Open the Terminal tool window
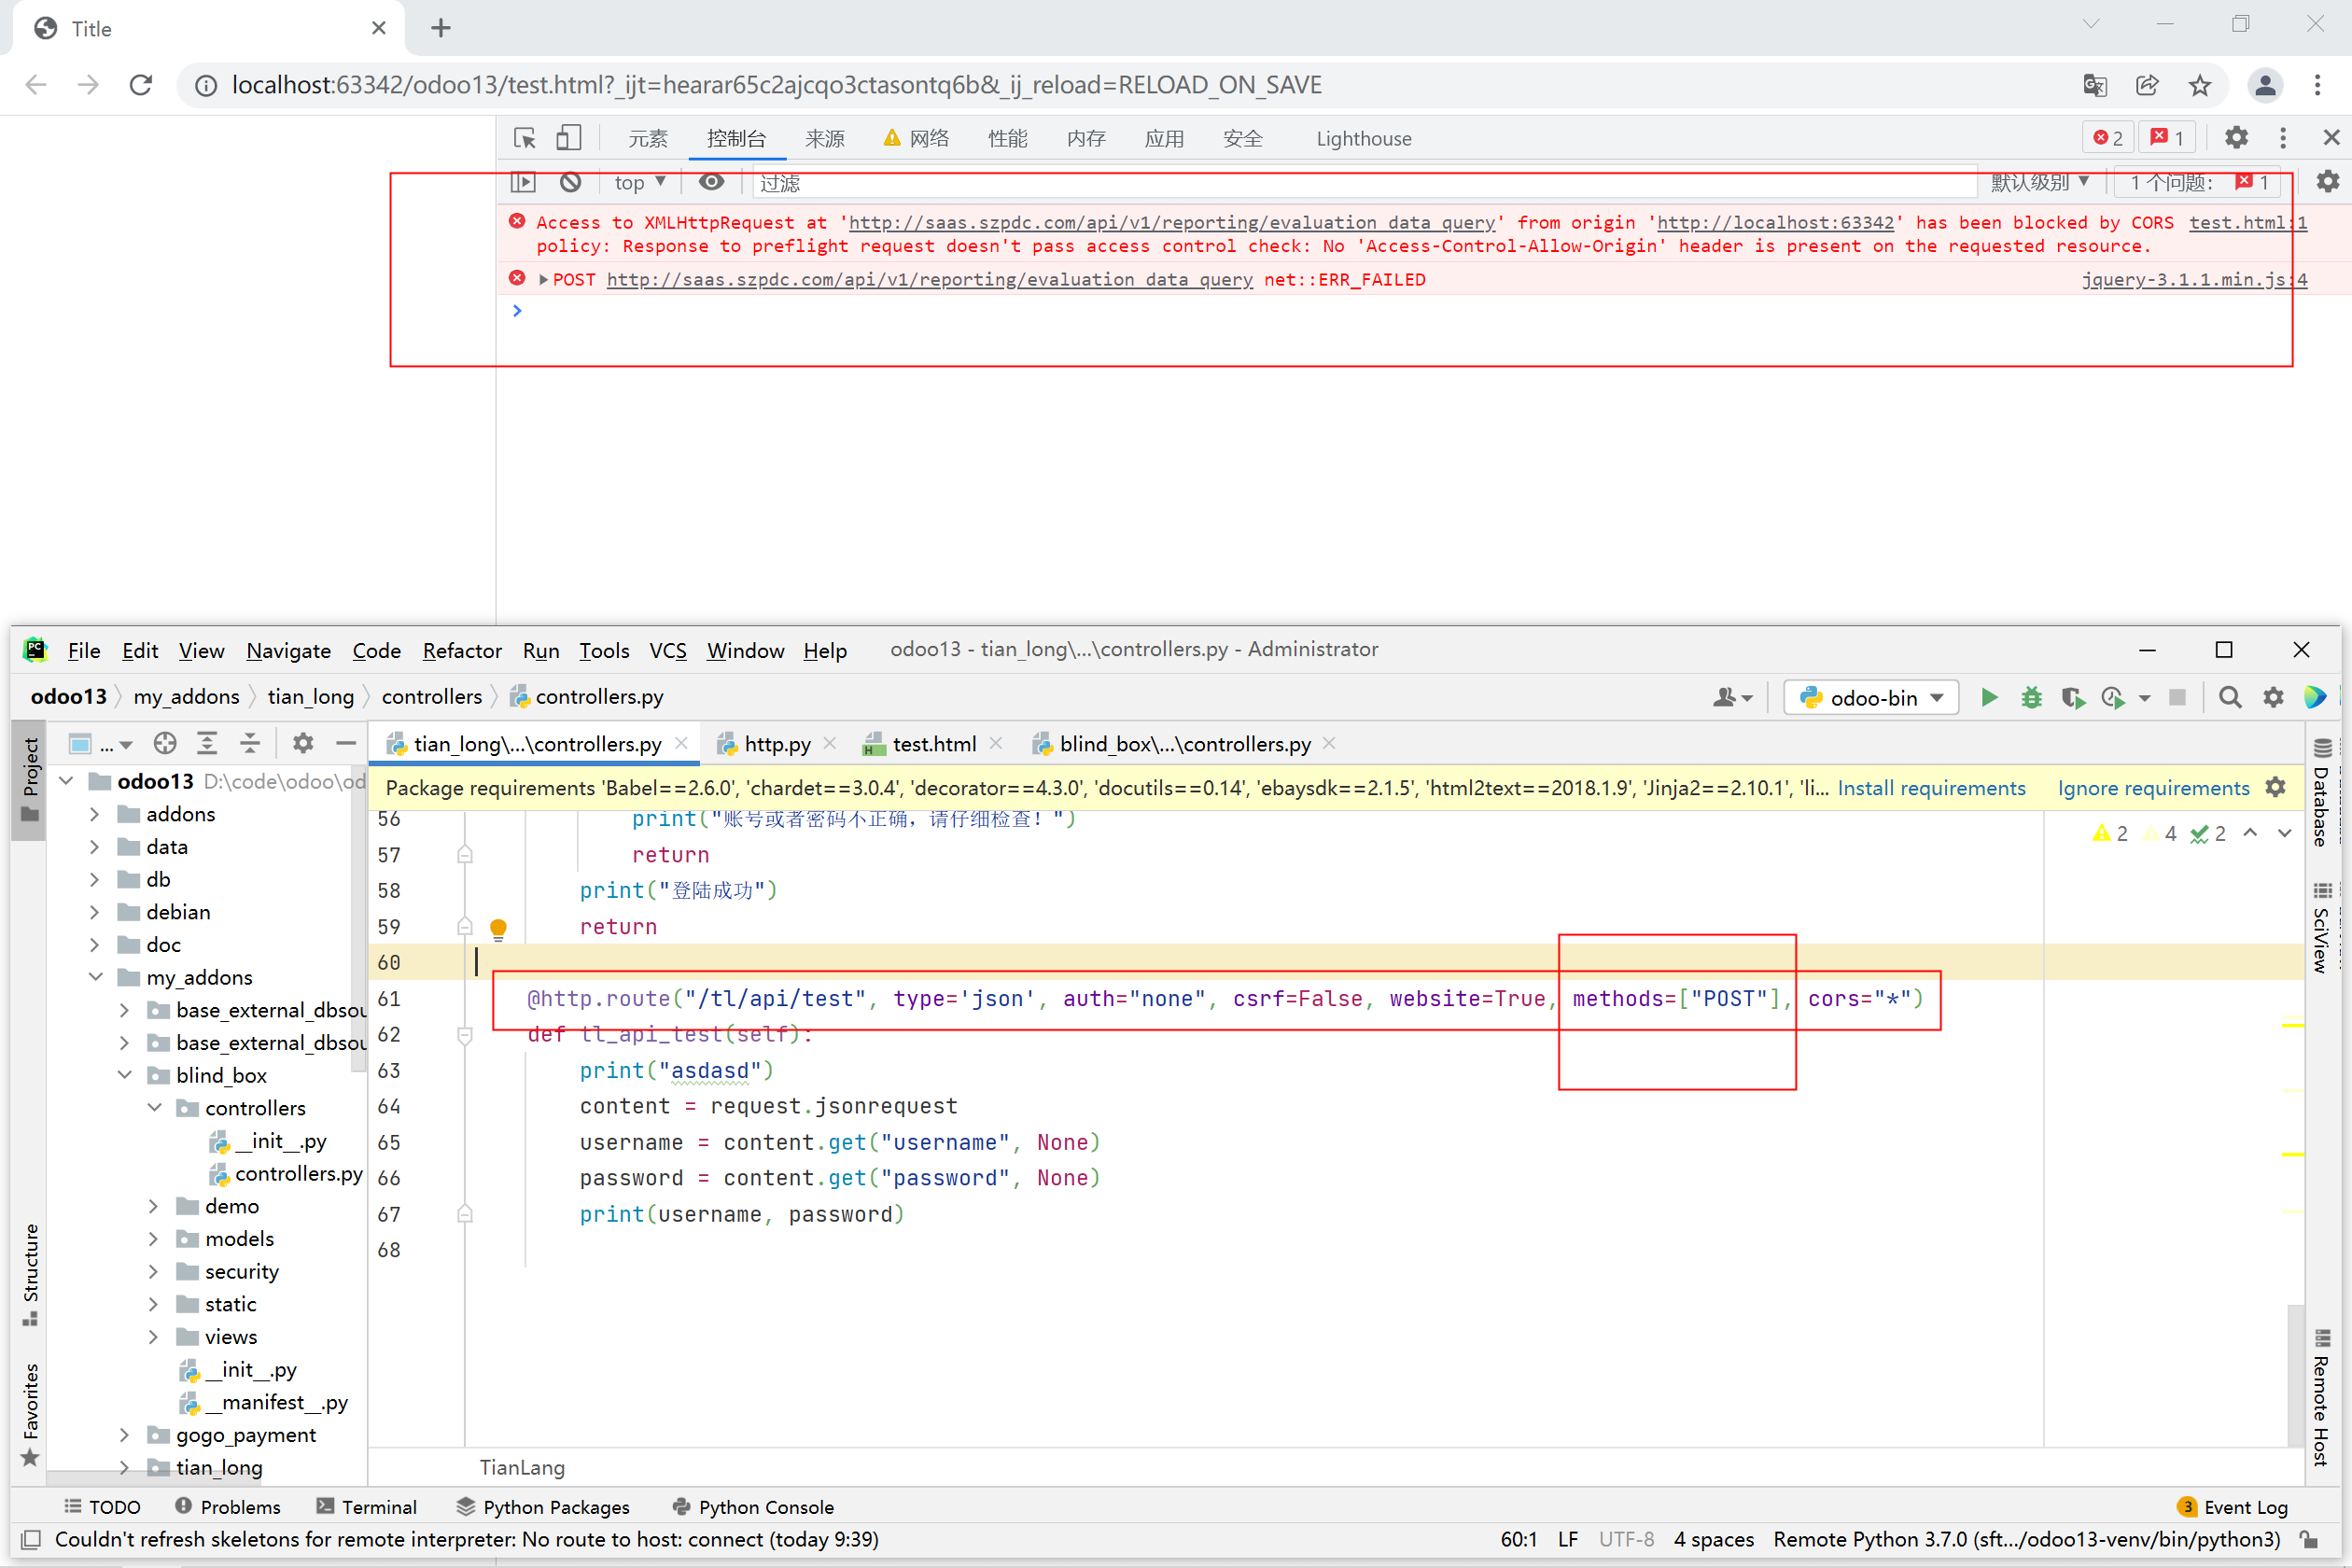The width and height of the screenshot is (2352, 1568). [x=367, y=1506]
